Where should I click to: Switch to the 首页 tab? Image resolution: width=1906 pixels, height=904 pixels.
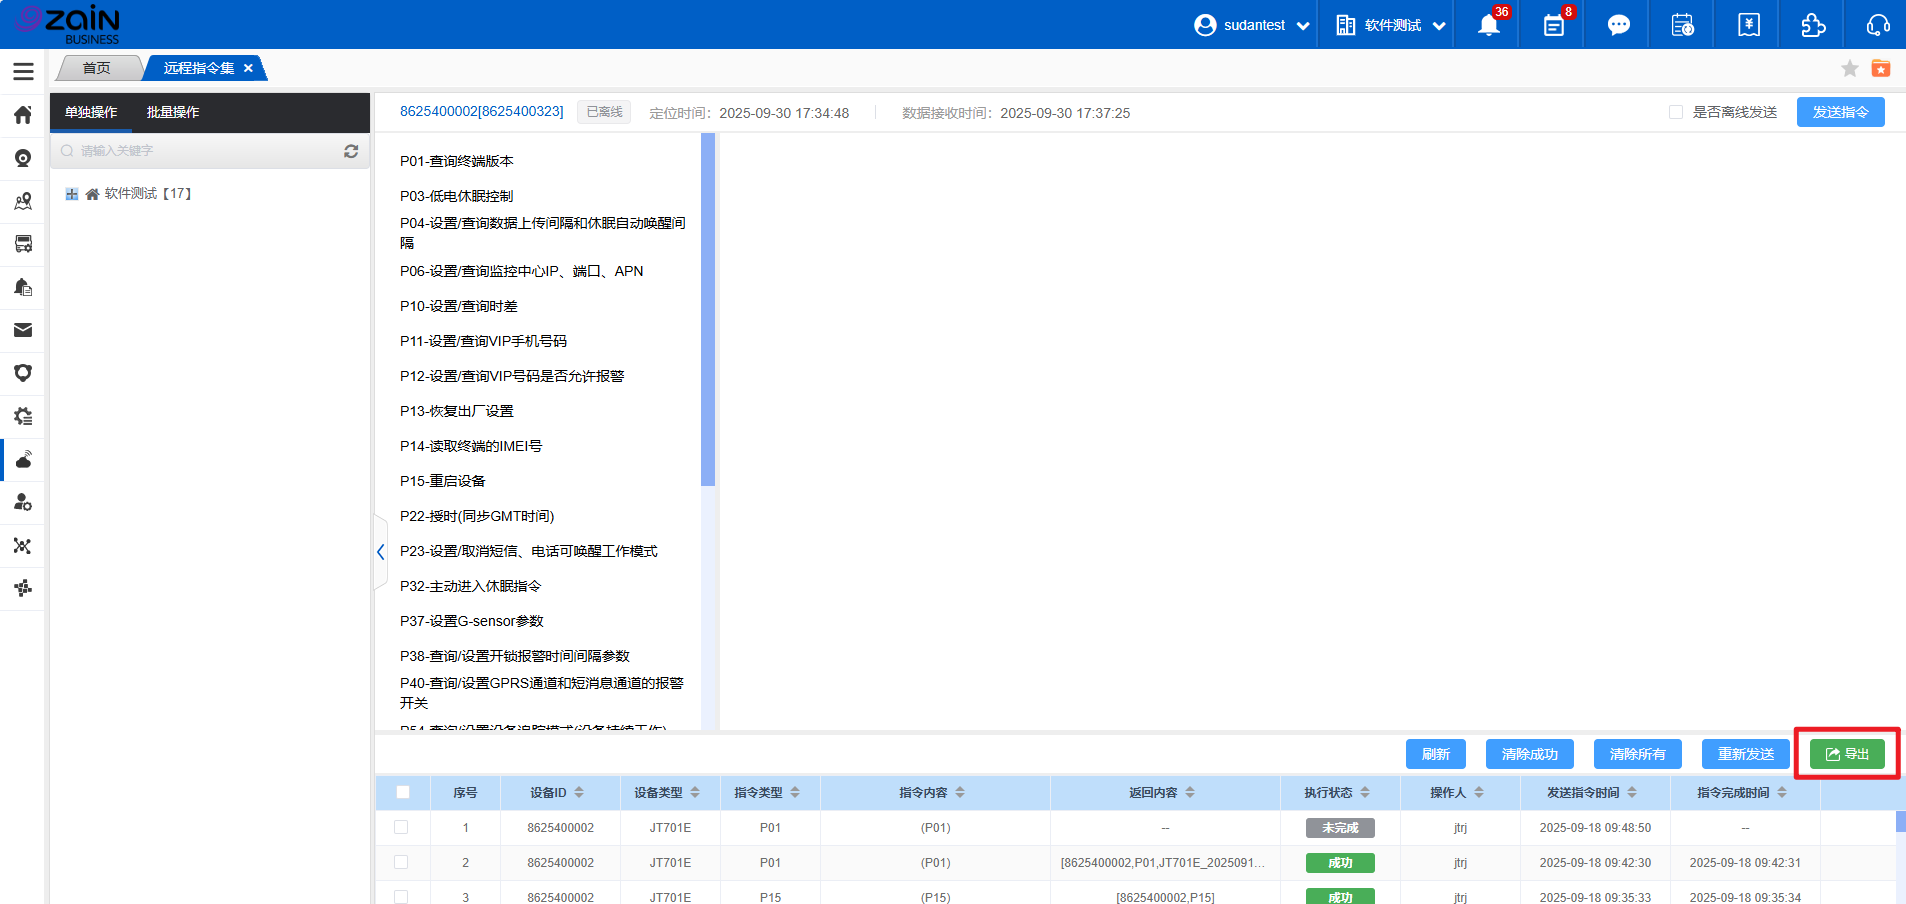click(x=97, y=68)
